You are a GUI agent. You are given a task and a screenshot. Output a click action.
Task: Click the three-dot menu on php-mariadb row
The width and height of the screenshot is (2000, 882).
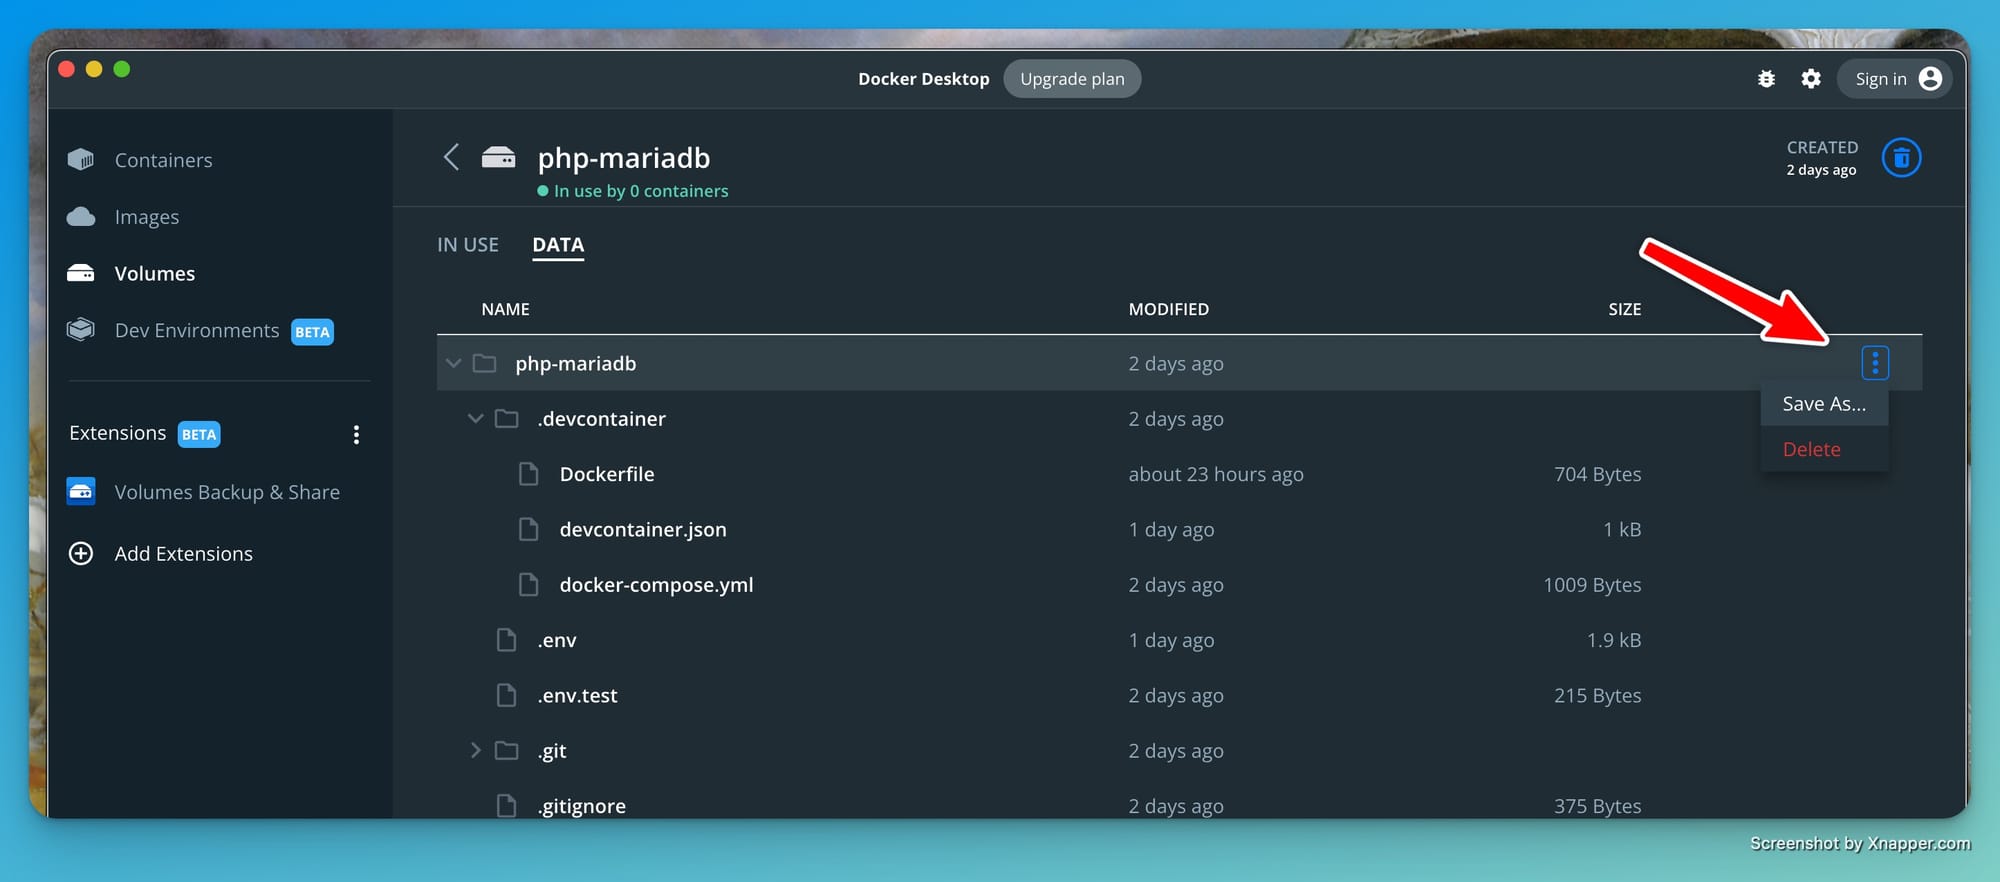[1875, 363]
